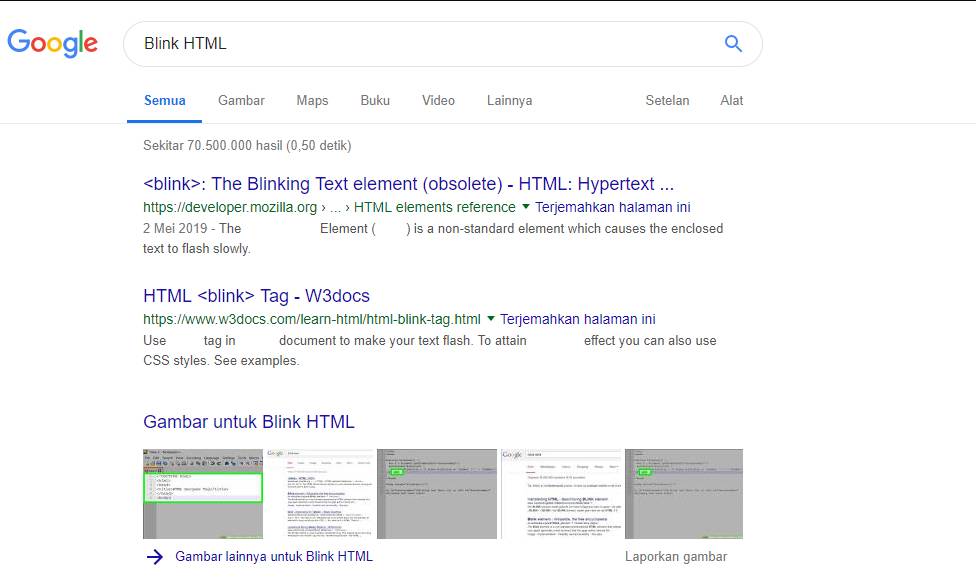Click the Sekitar 70.500.000 hasil text

click(x=247, y=145)
